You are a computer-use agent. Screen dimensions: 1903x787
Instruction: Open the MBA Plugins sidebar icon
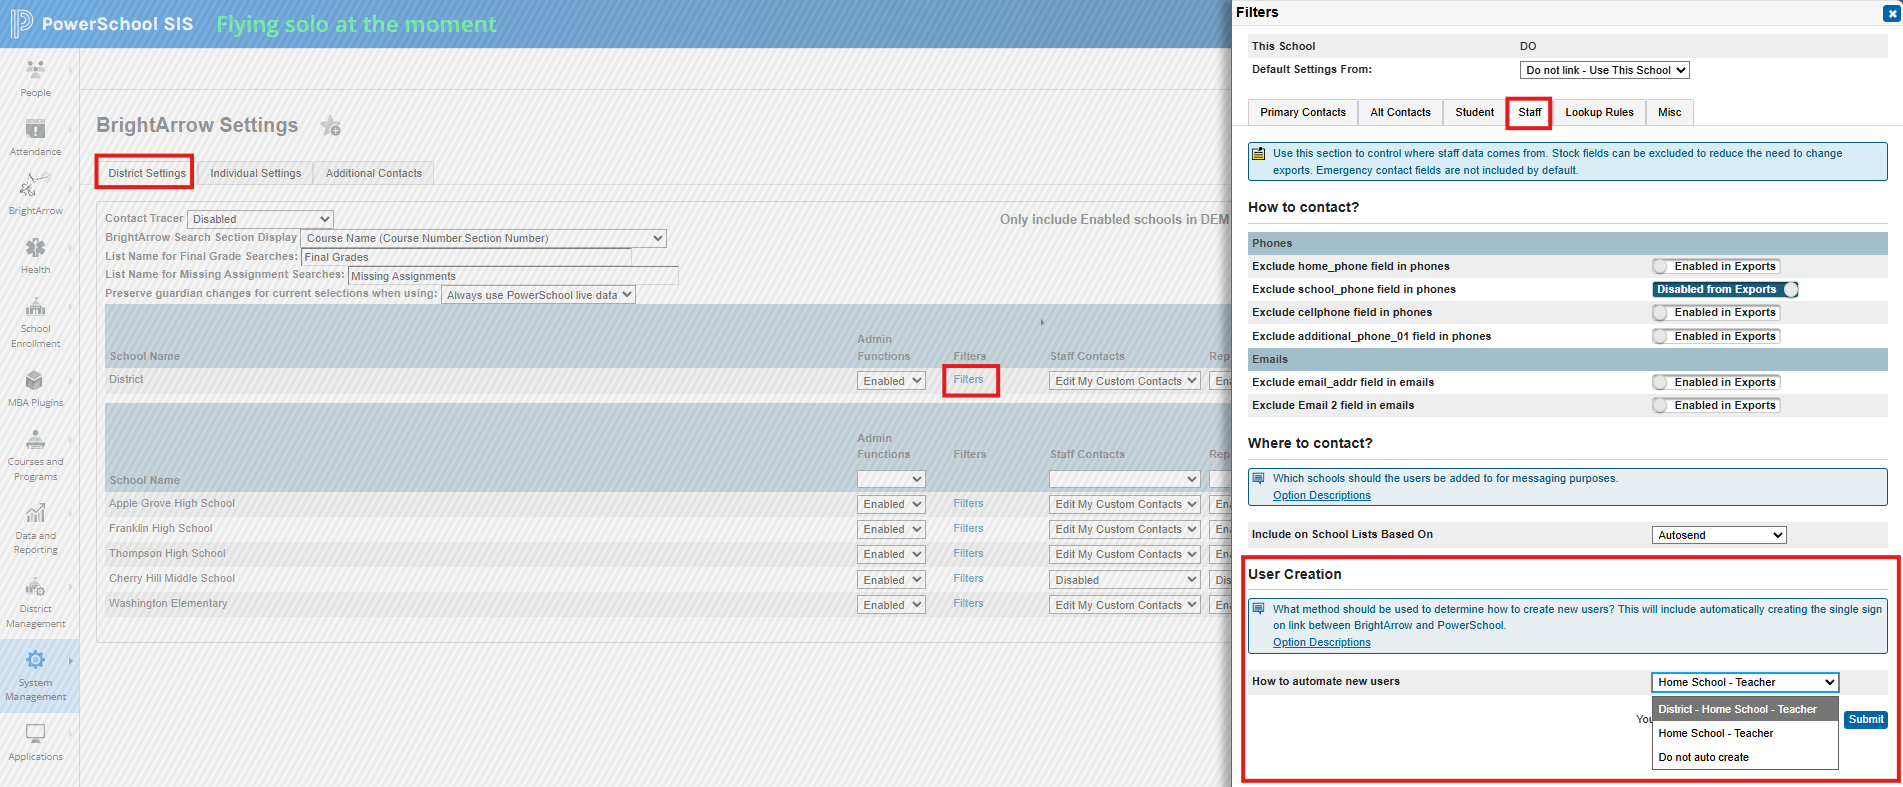pos(35,380)
